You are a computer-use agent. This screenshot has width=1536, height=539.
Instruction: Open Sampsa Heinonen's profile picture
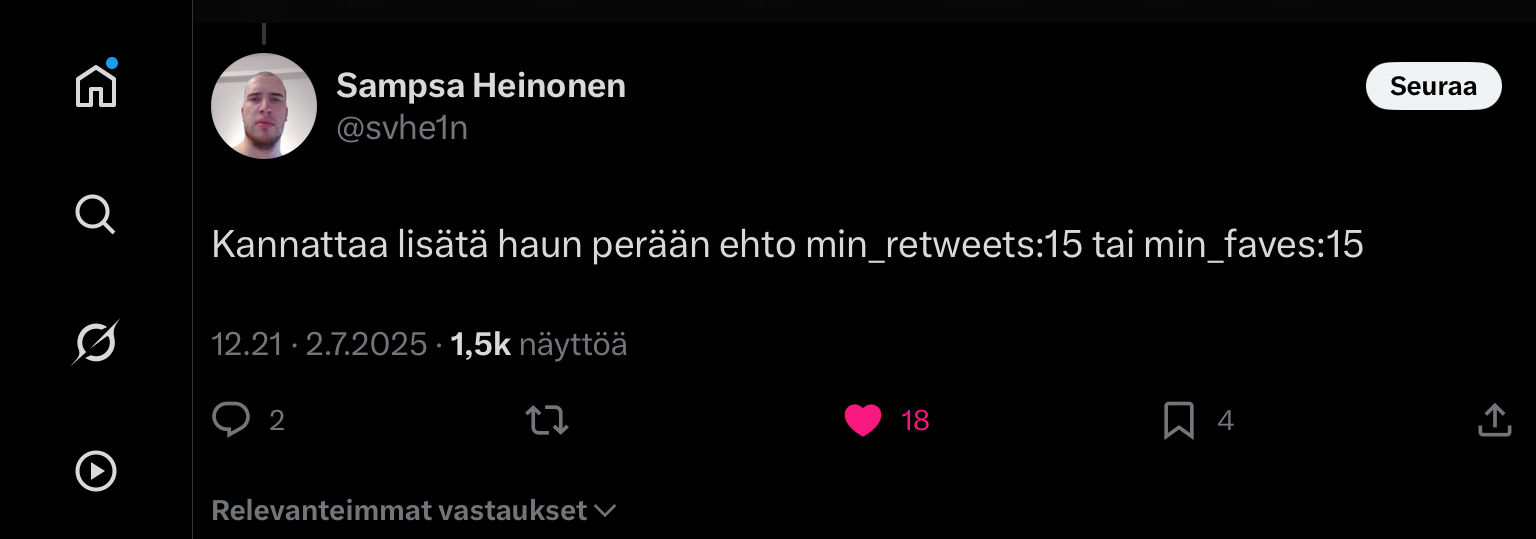[264, 106]
